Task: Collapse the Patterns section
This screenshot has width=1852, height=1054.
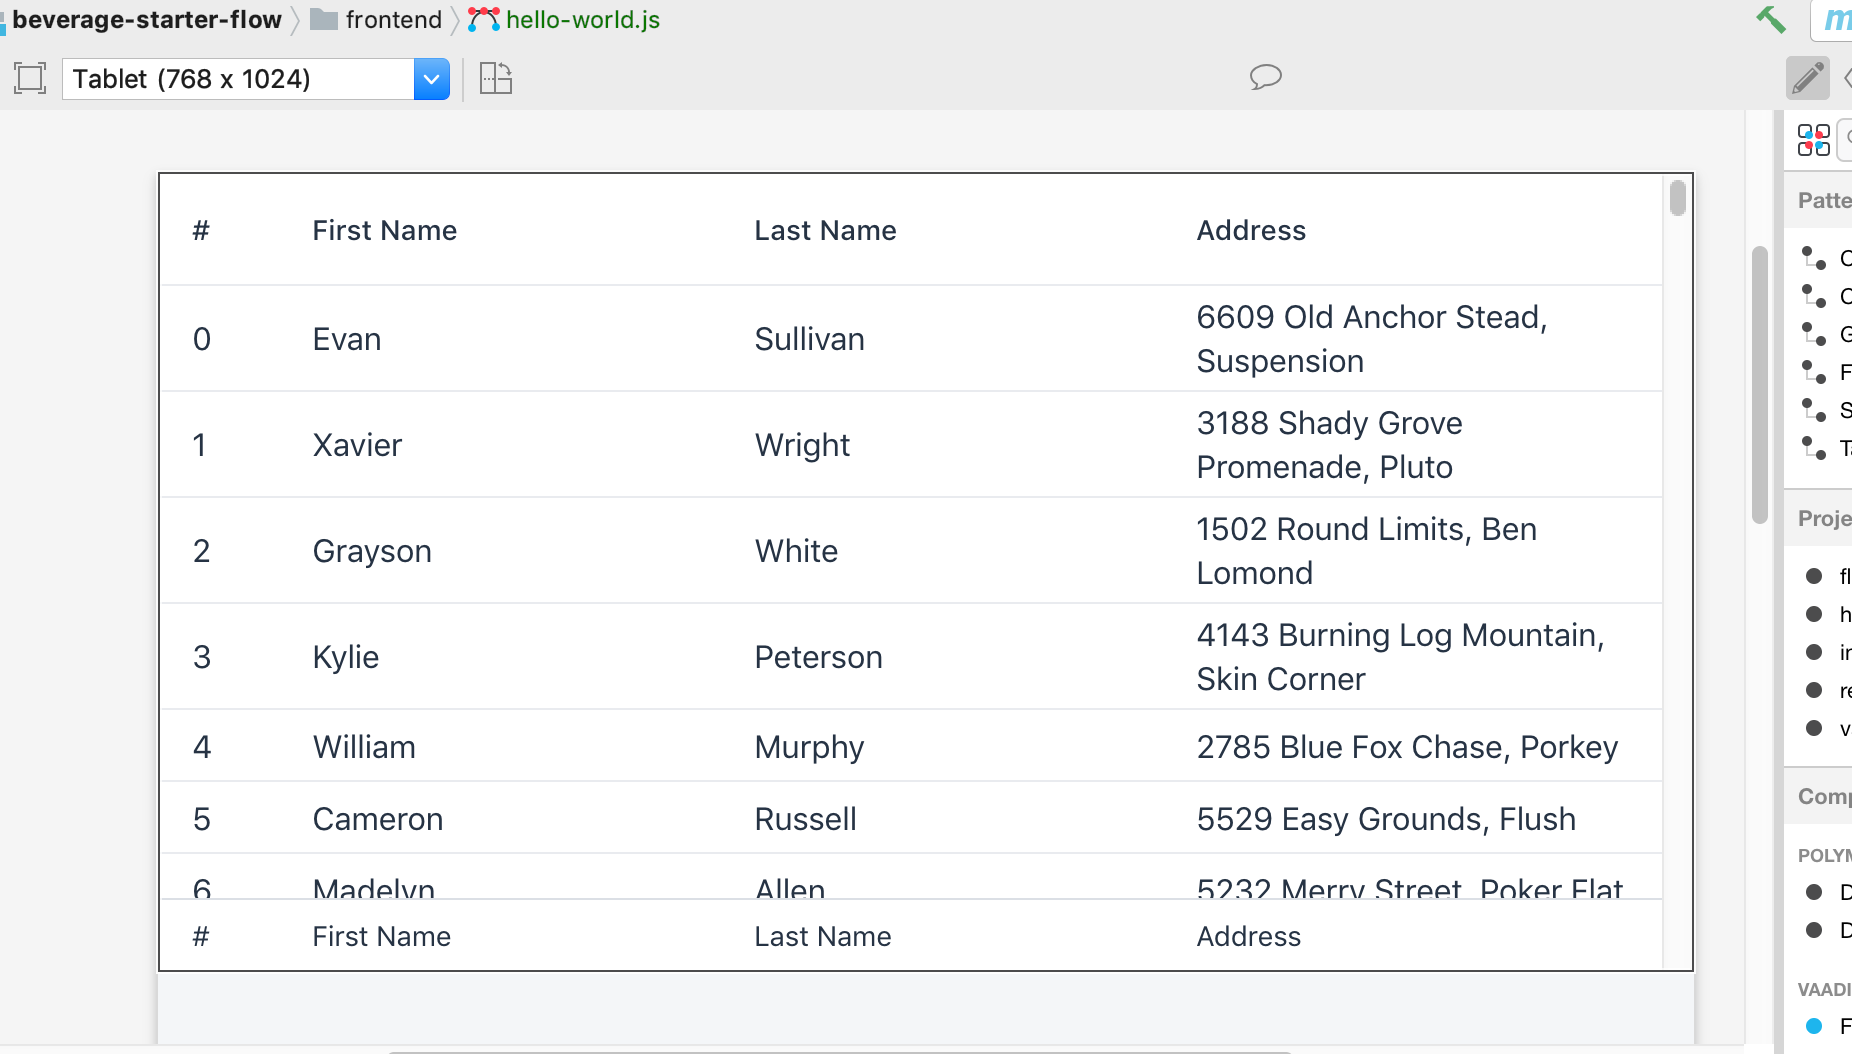Action: tap(1824, 200)
